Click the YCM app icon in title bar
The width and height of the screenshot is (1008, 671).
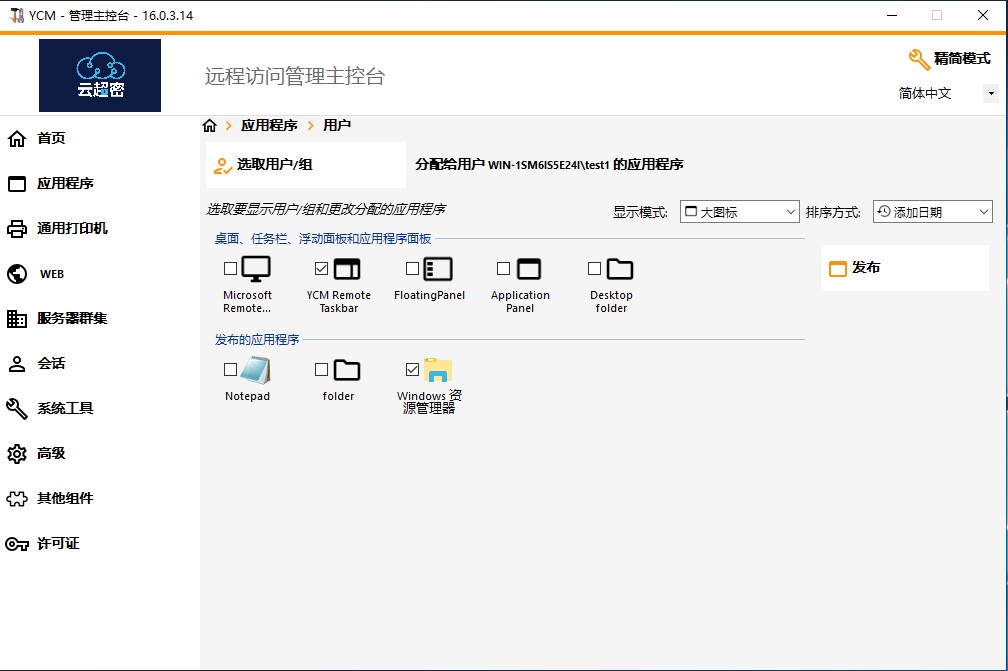coord(17,15)
